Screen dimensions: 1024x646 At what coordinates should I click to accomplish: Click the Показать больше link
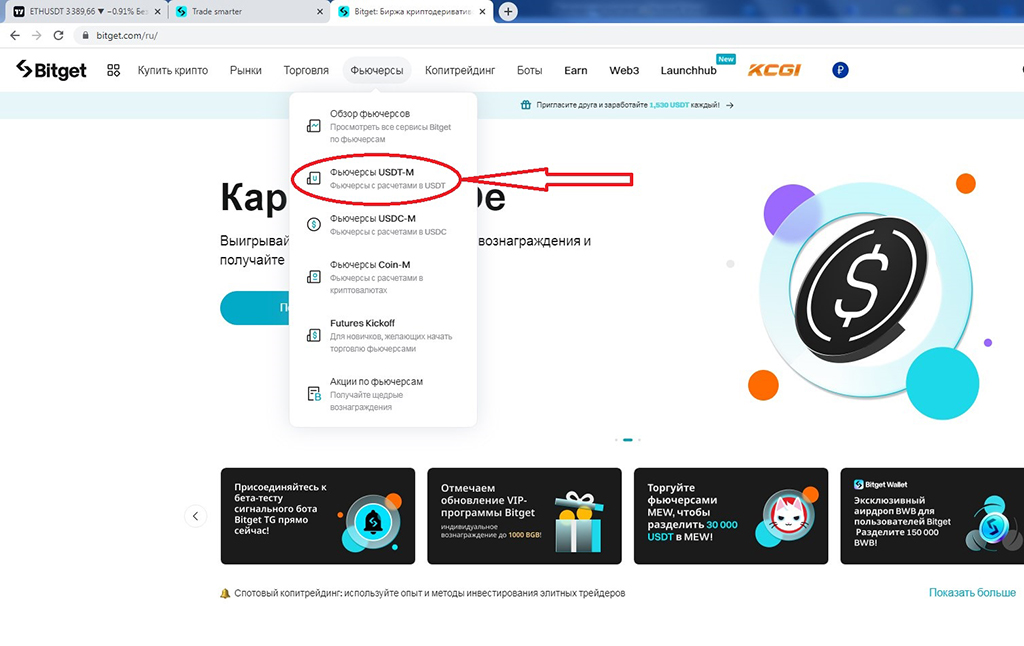[971, 593]
